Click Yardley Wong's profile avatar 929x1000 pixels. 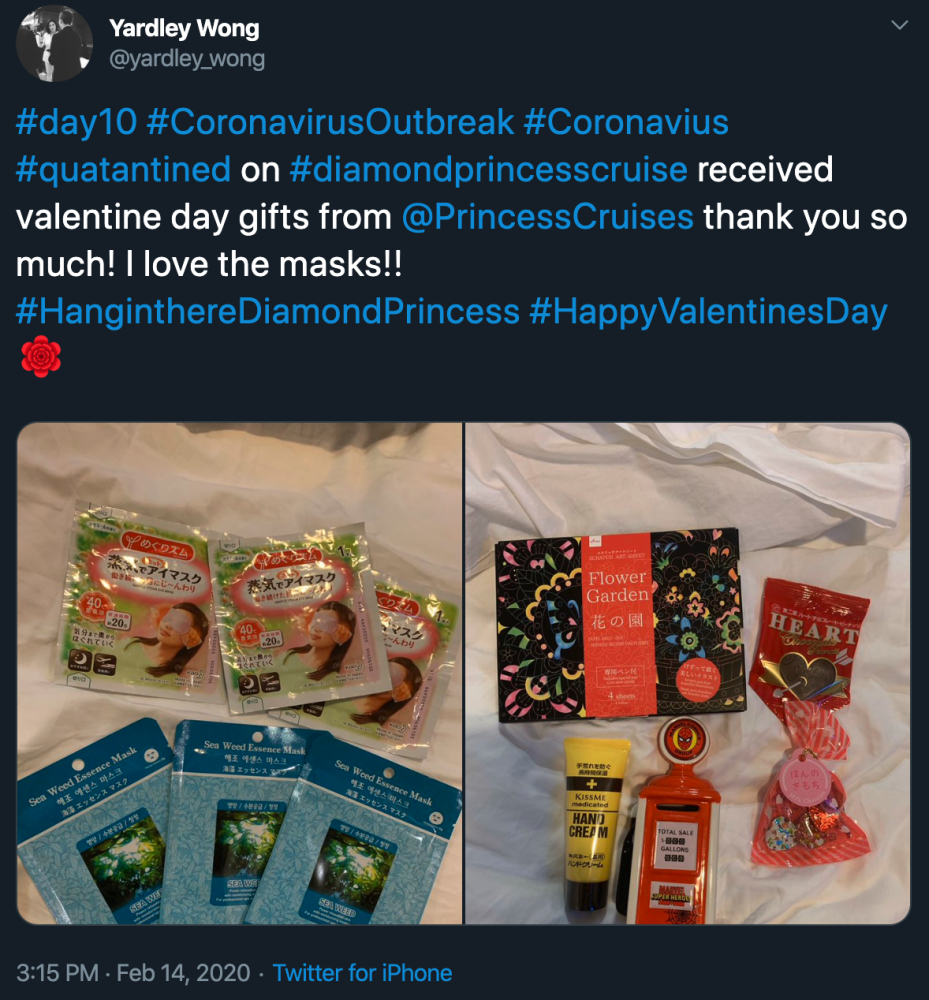[54, 43]
